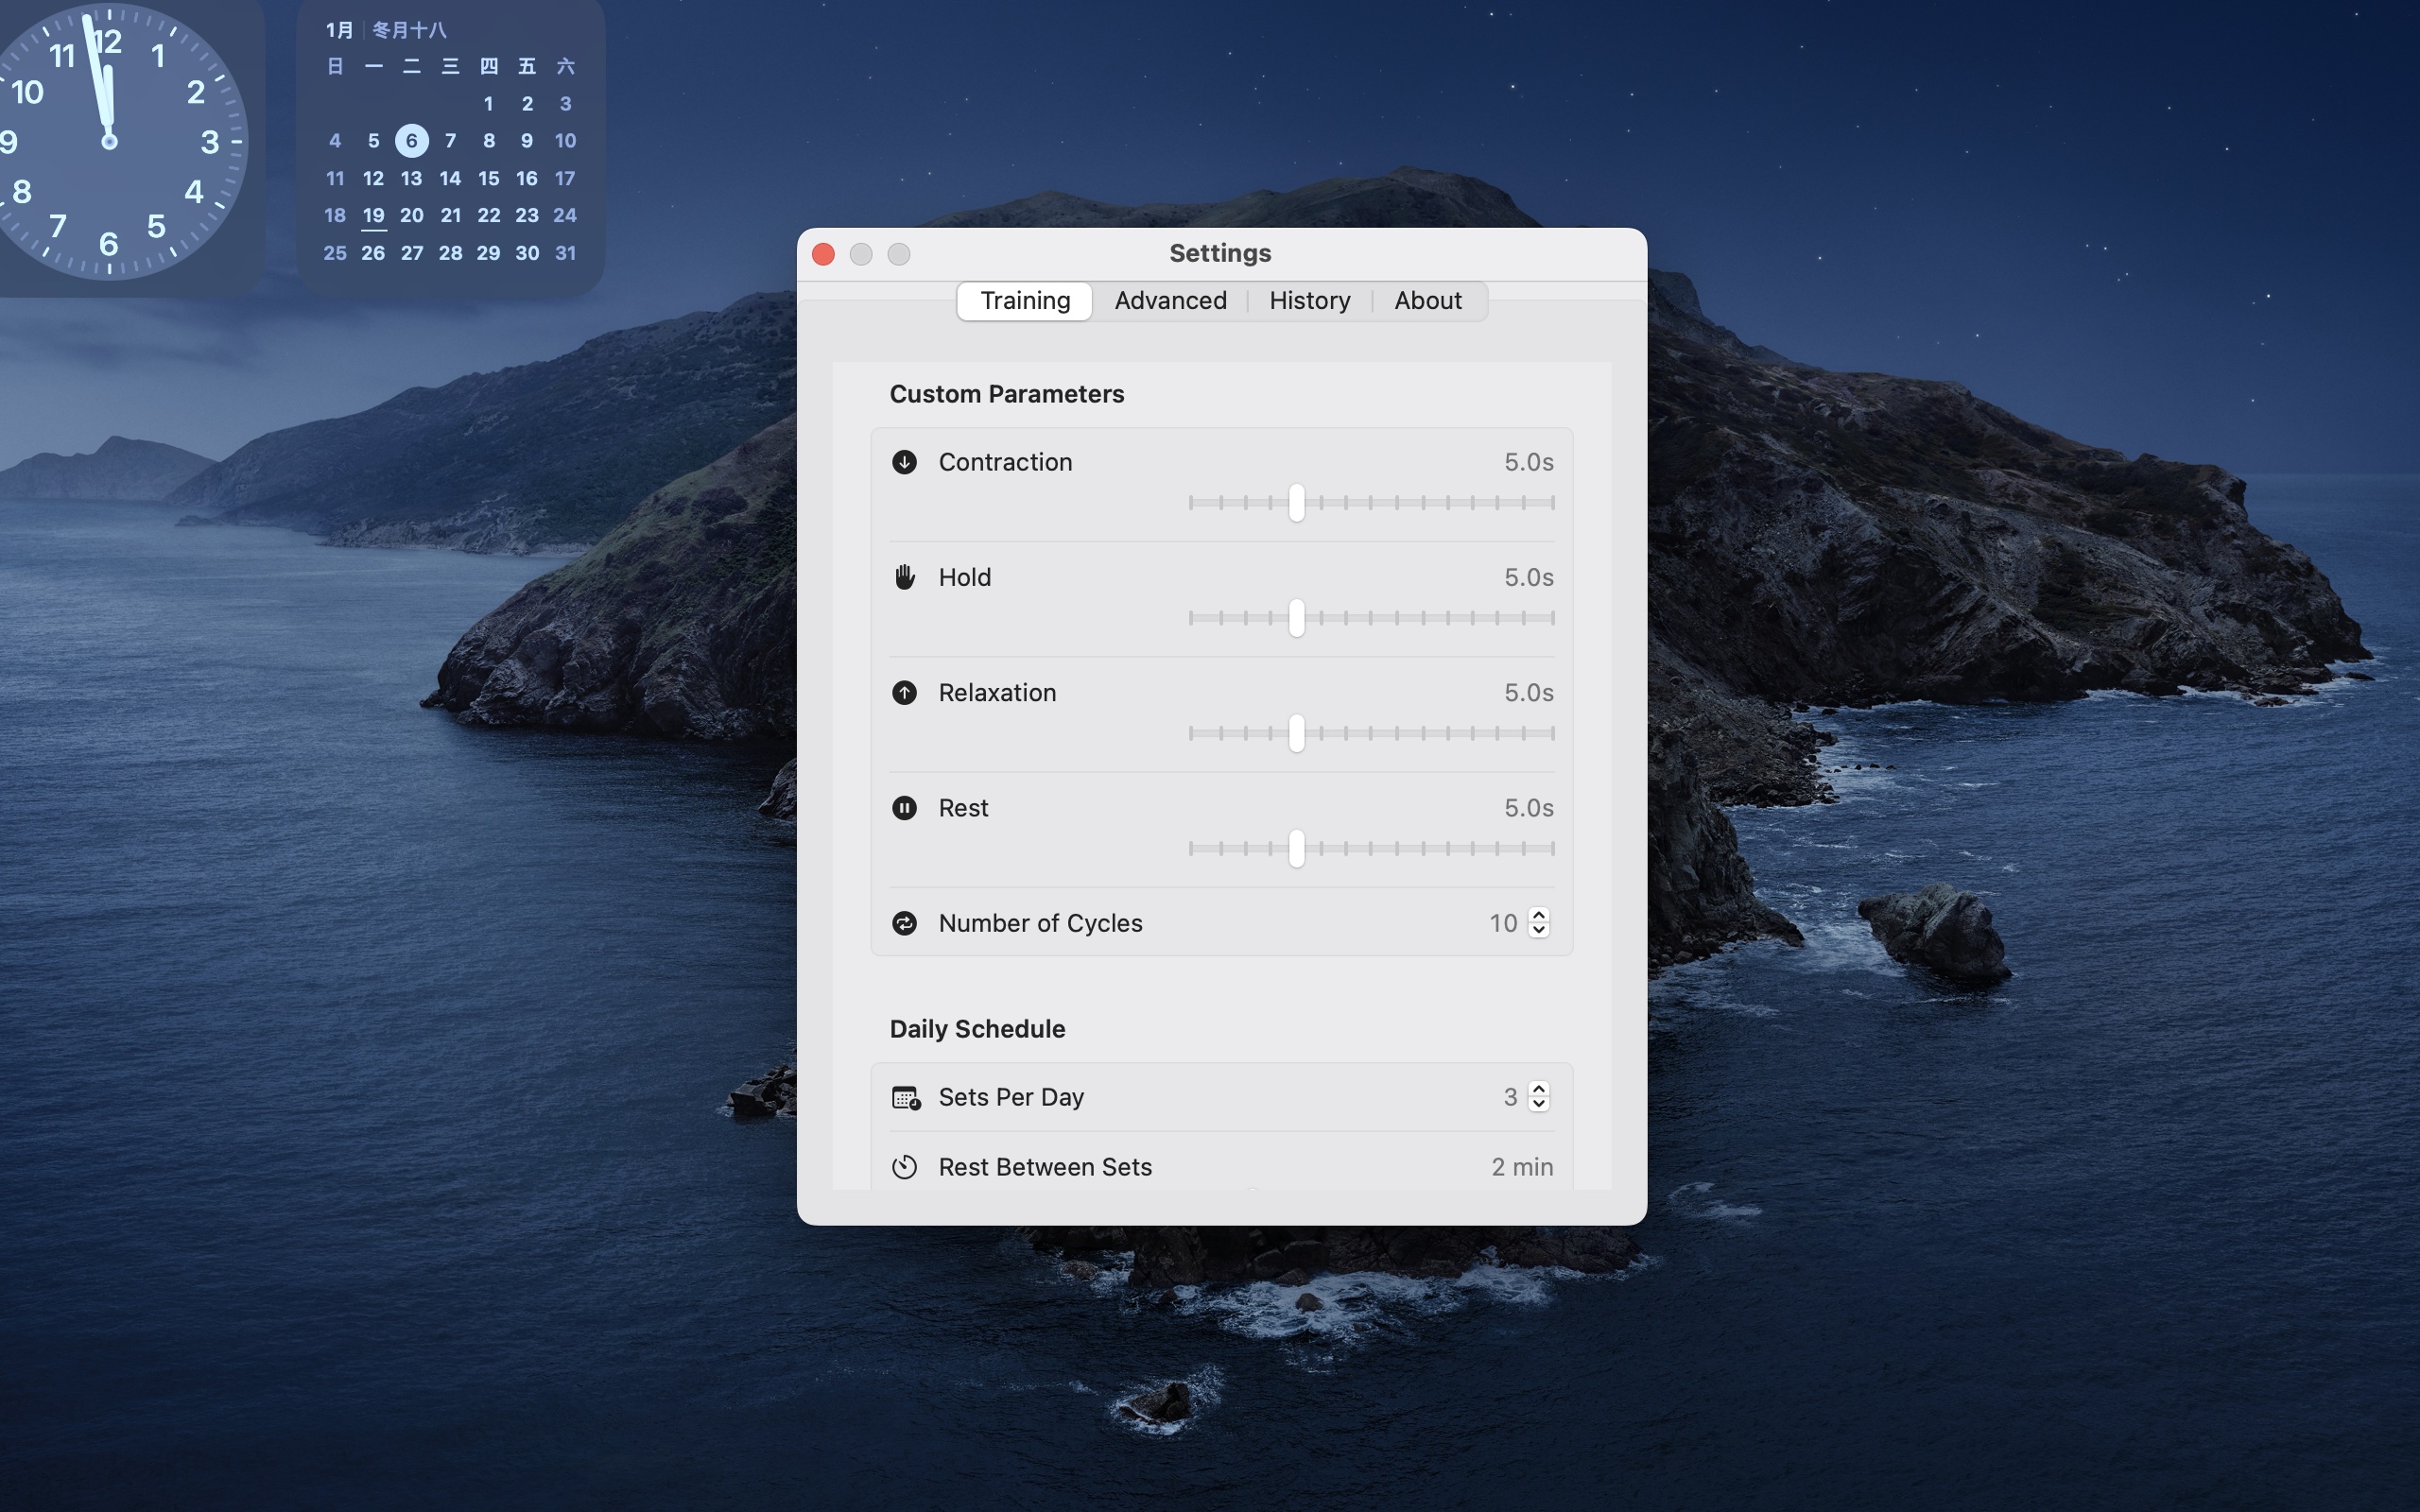This screenshot has width=2420, height=1512.
Task: Select date 19 in calendar widget
Action: pyautogui.click(x=373, y=216)
